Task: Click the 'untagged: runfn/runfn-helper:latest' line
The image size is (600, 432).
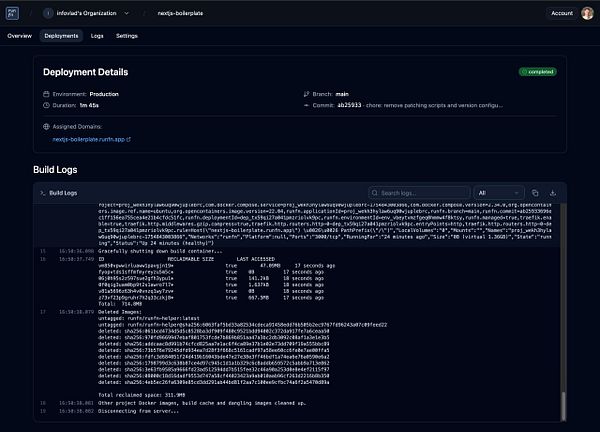Action: pyautogui.click(x=149, y=318)
